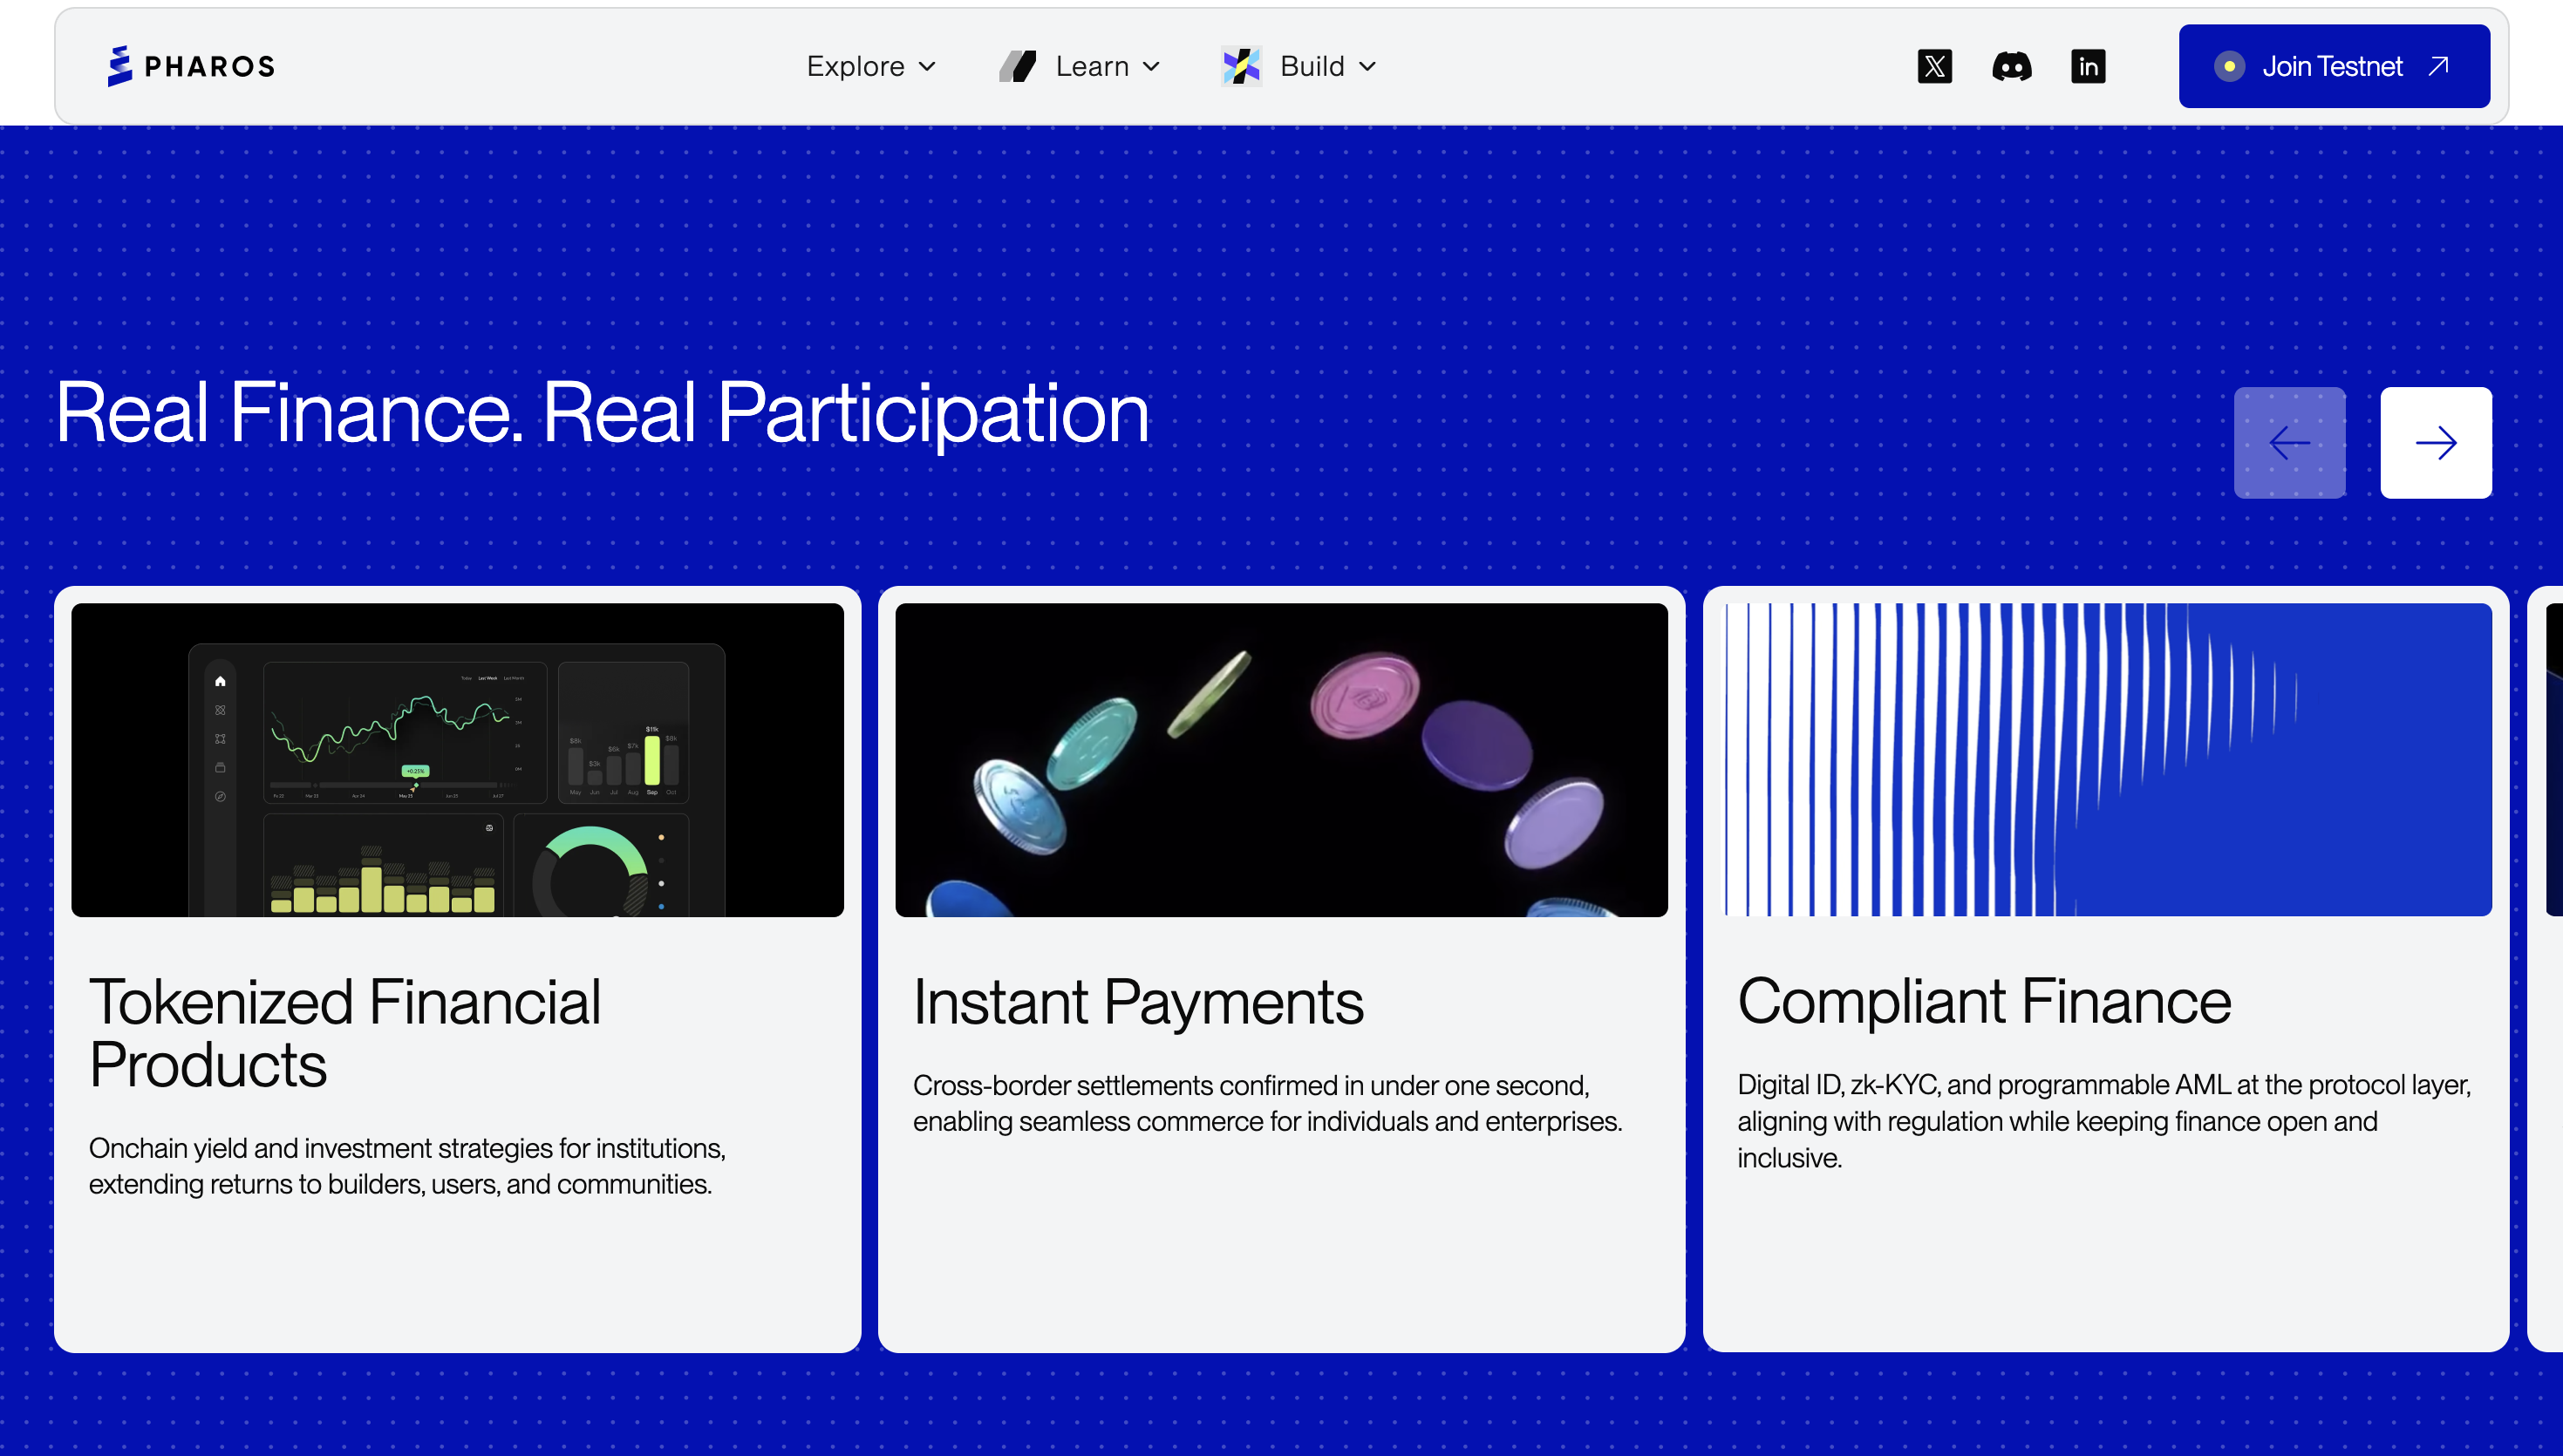Open the Build menu item

(1311, 67)
